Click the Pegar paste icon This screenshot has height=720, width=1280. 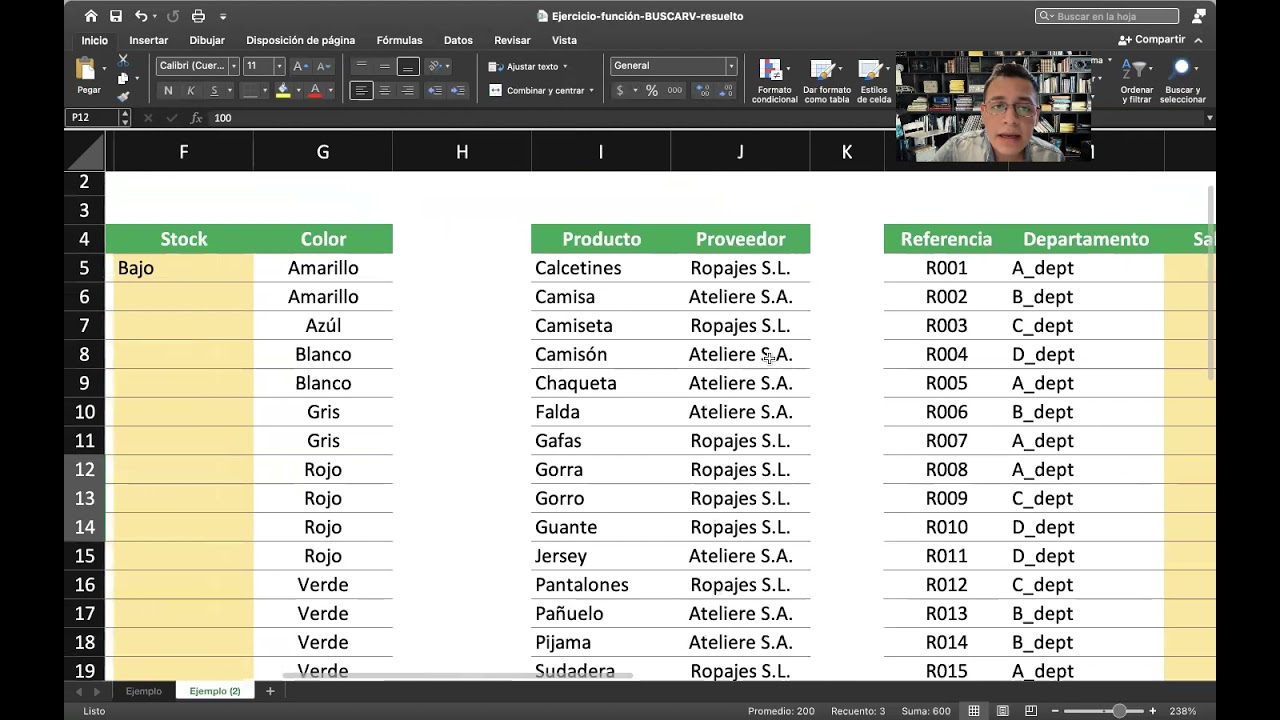(87, 69)
